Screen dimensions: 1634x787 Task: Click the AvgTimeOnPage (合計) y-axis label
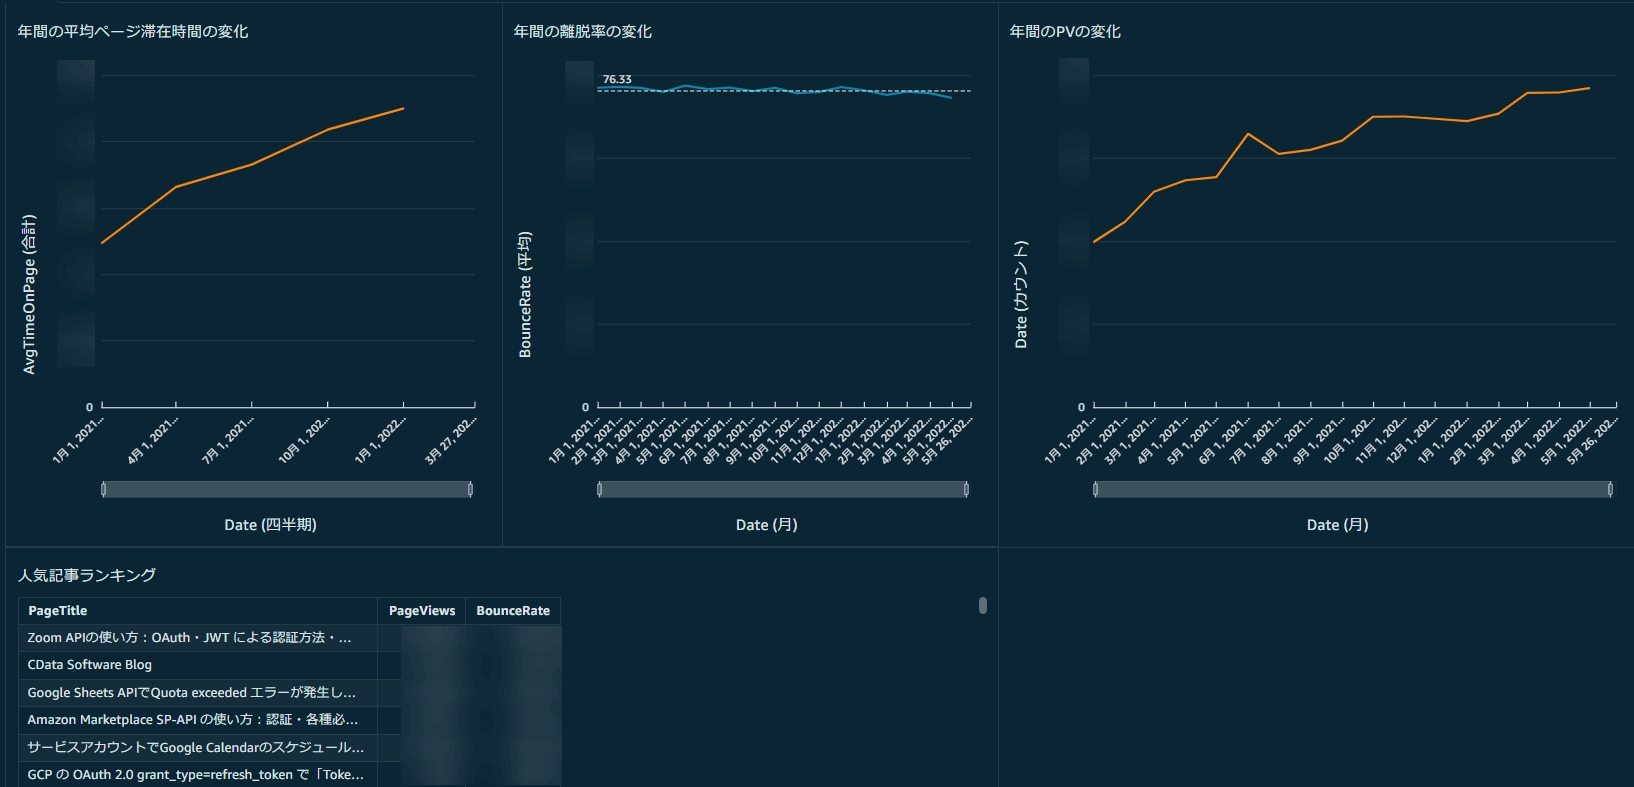29,294
